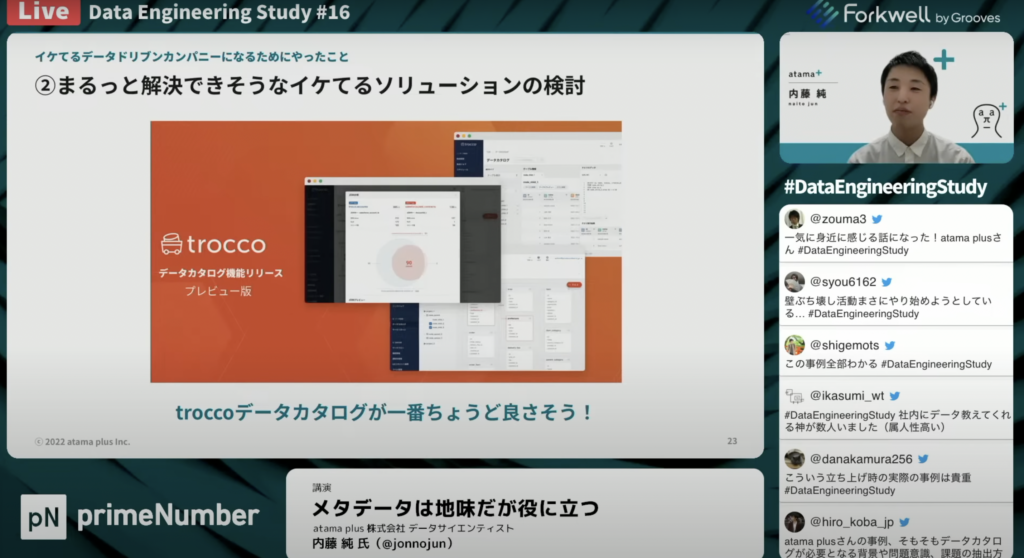Click the Twitter bird next to @syou6162

[887, 282]
